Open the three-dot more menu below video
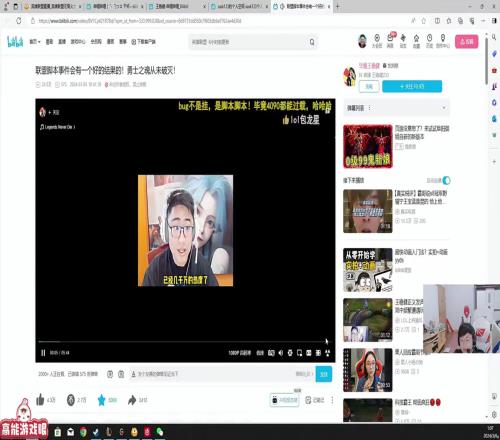 pos(332,400)
